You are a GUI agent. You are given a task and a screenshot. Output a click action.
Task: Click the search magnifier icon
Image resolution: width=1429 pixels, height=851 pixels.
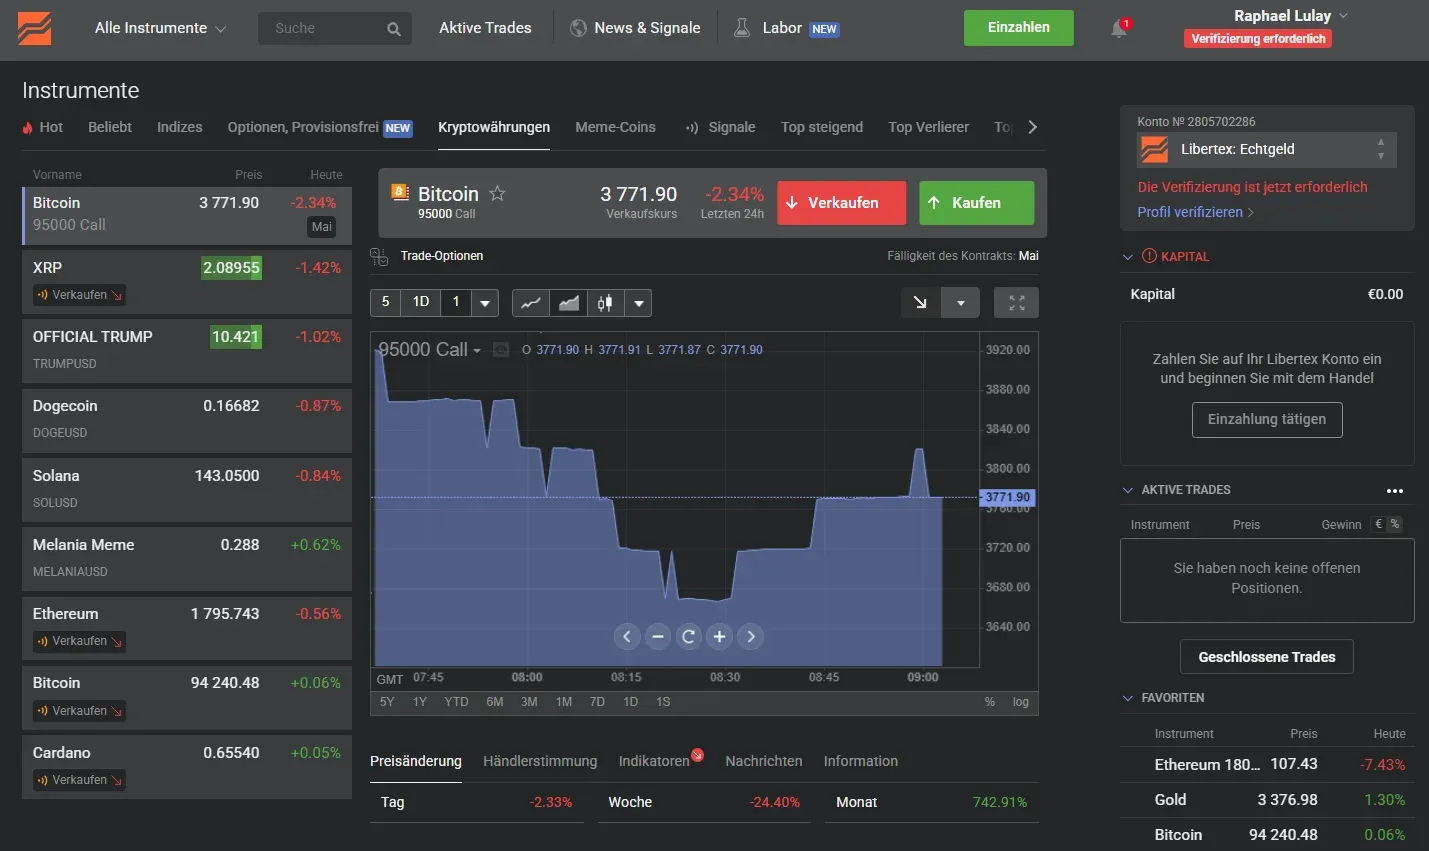pyautogui.click(x=394, y=29)
